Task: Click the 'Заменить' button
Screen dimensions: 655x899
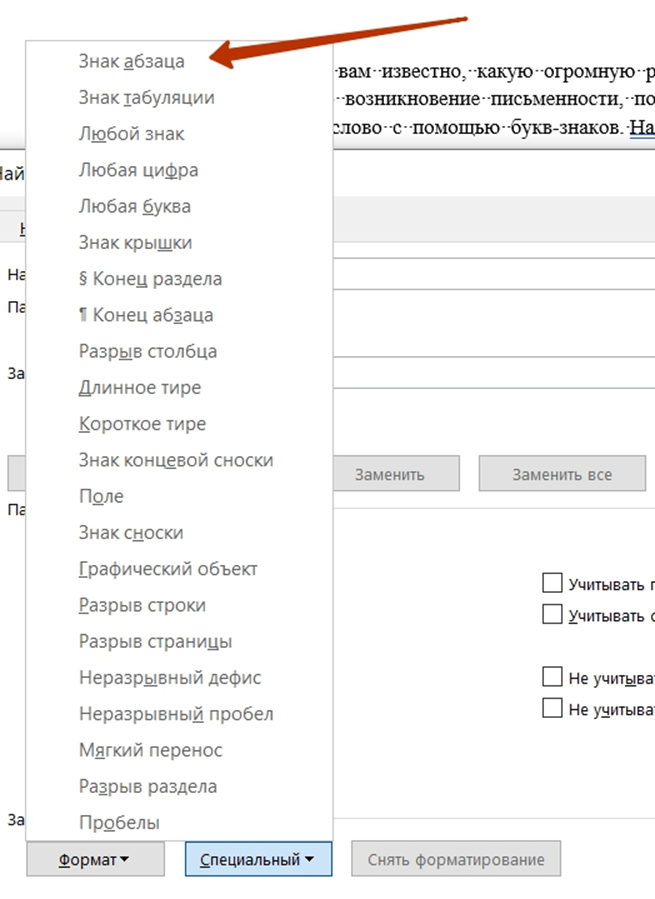Action: click(x=396, y=474)
